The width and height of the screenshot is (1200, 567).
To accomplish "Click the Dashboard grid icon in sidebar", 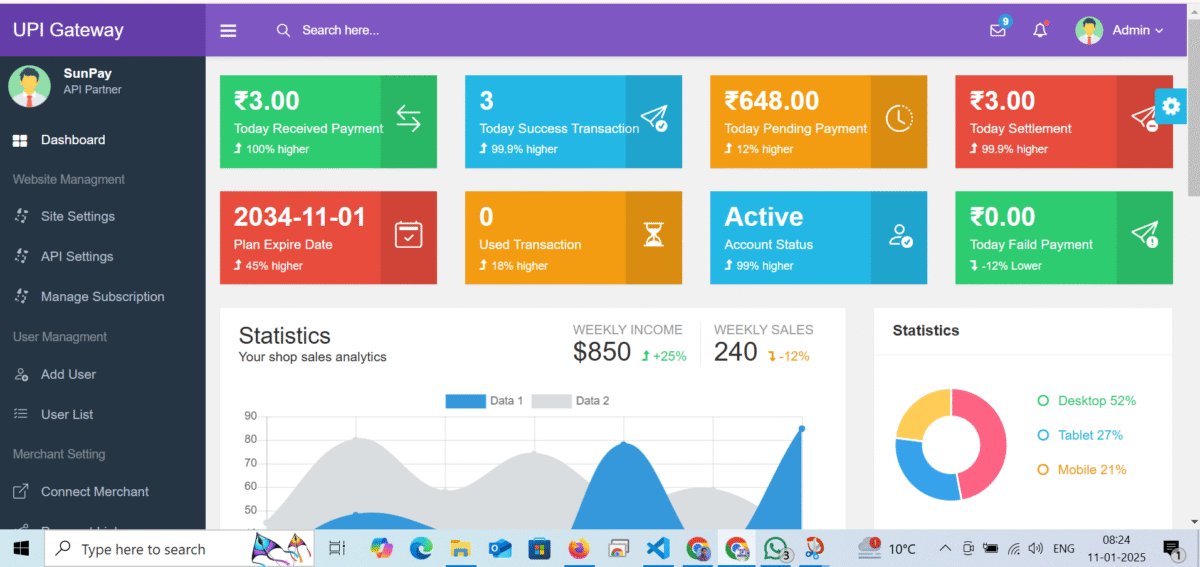I will [20, 141].
